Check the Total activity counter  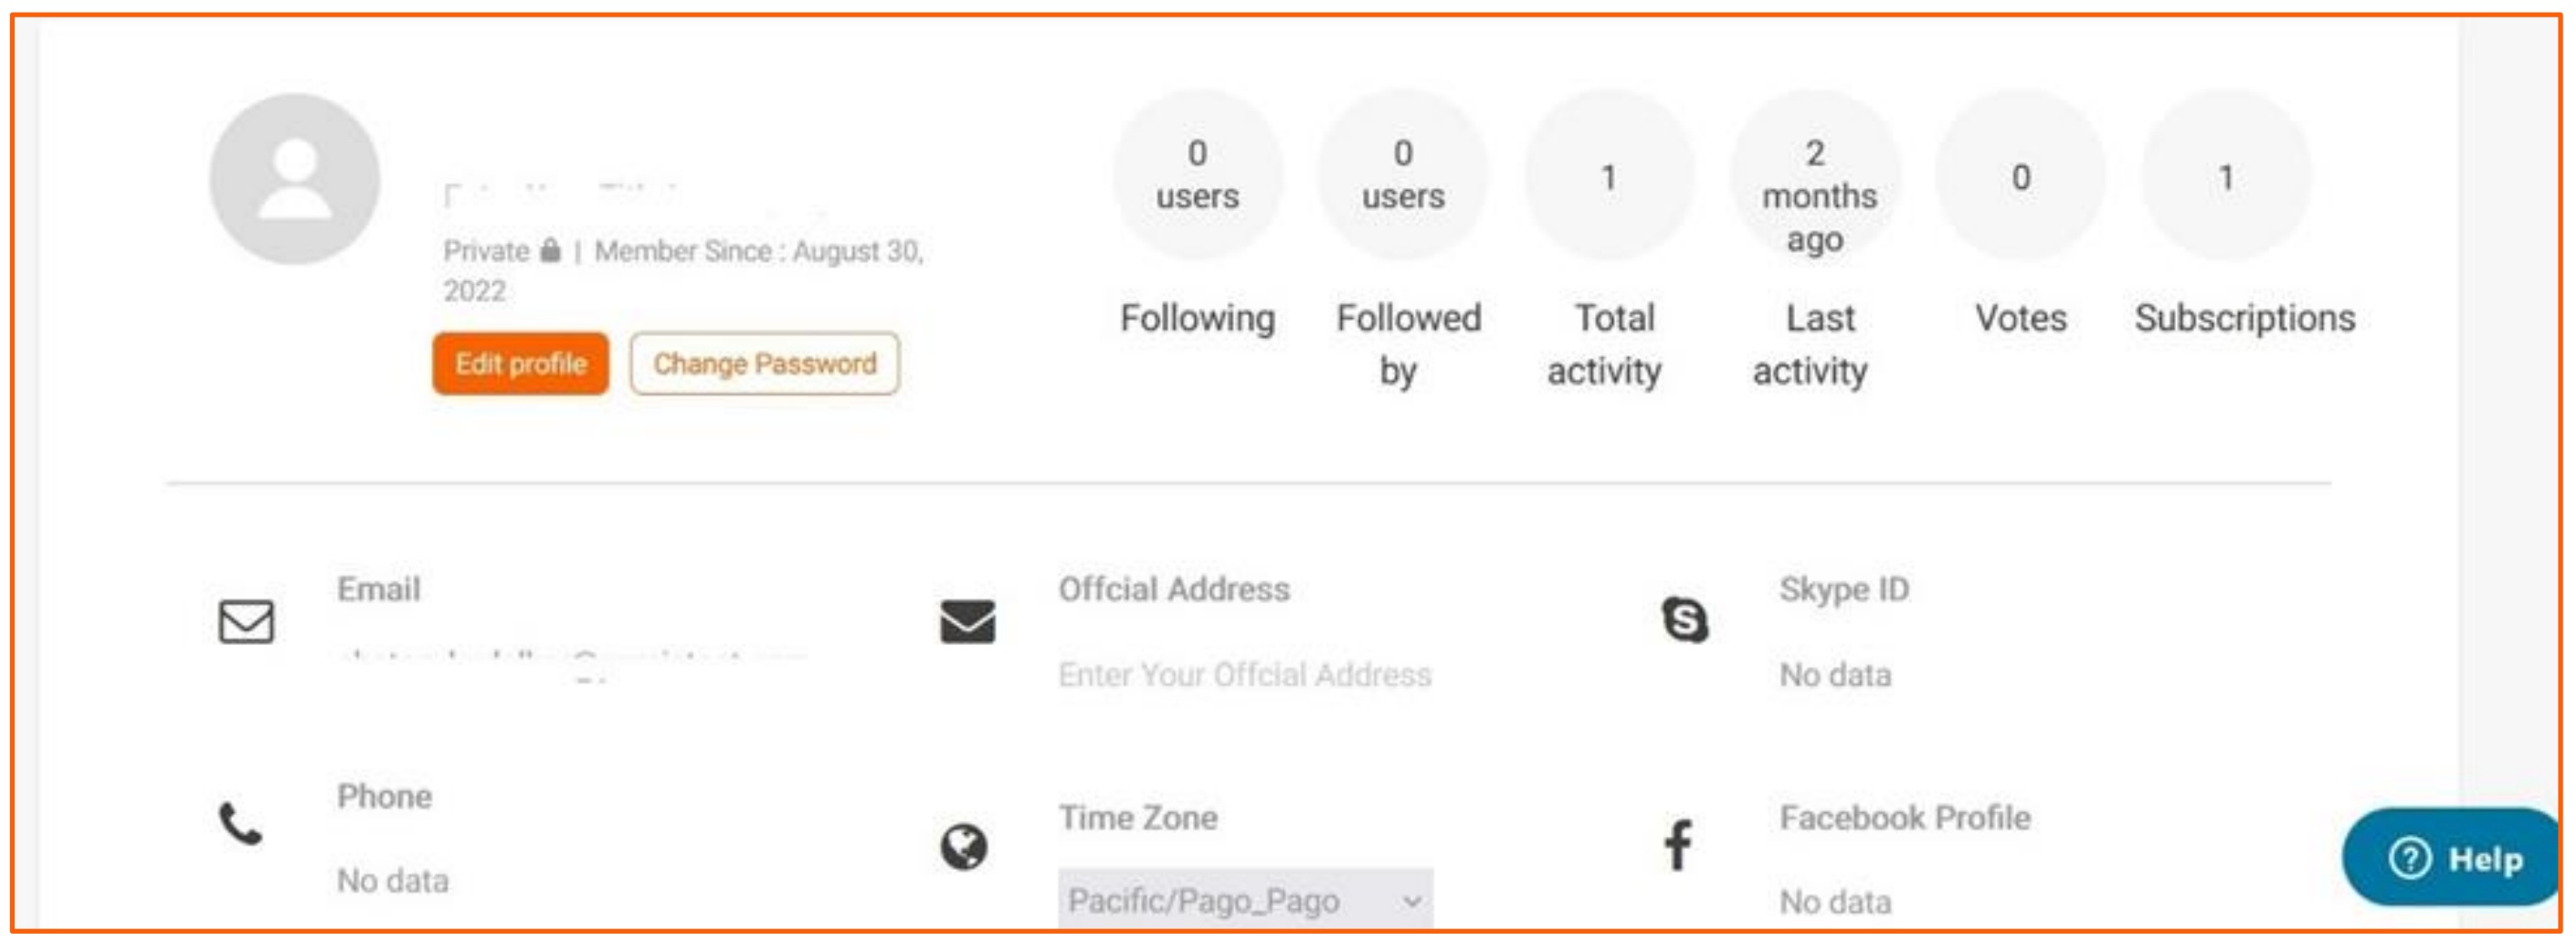click(x=1609, y=176)
